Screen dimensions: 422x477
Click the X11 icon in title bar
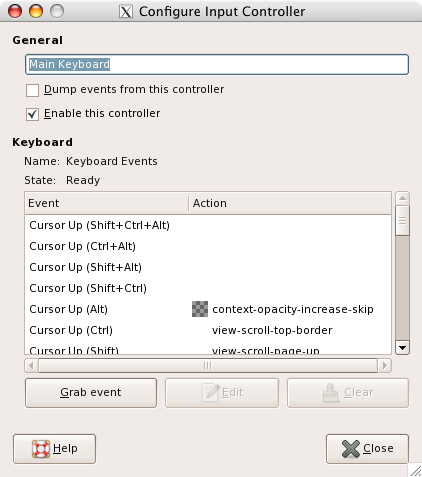click(x=126, y=12)
